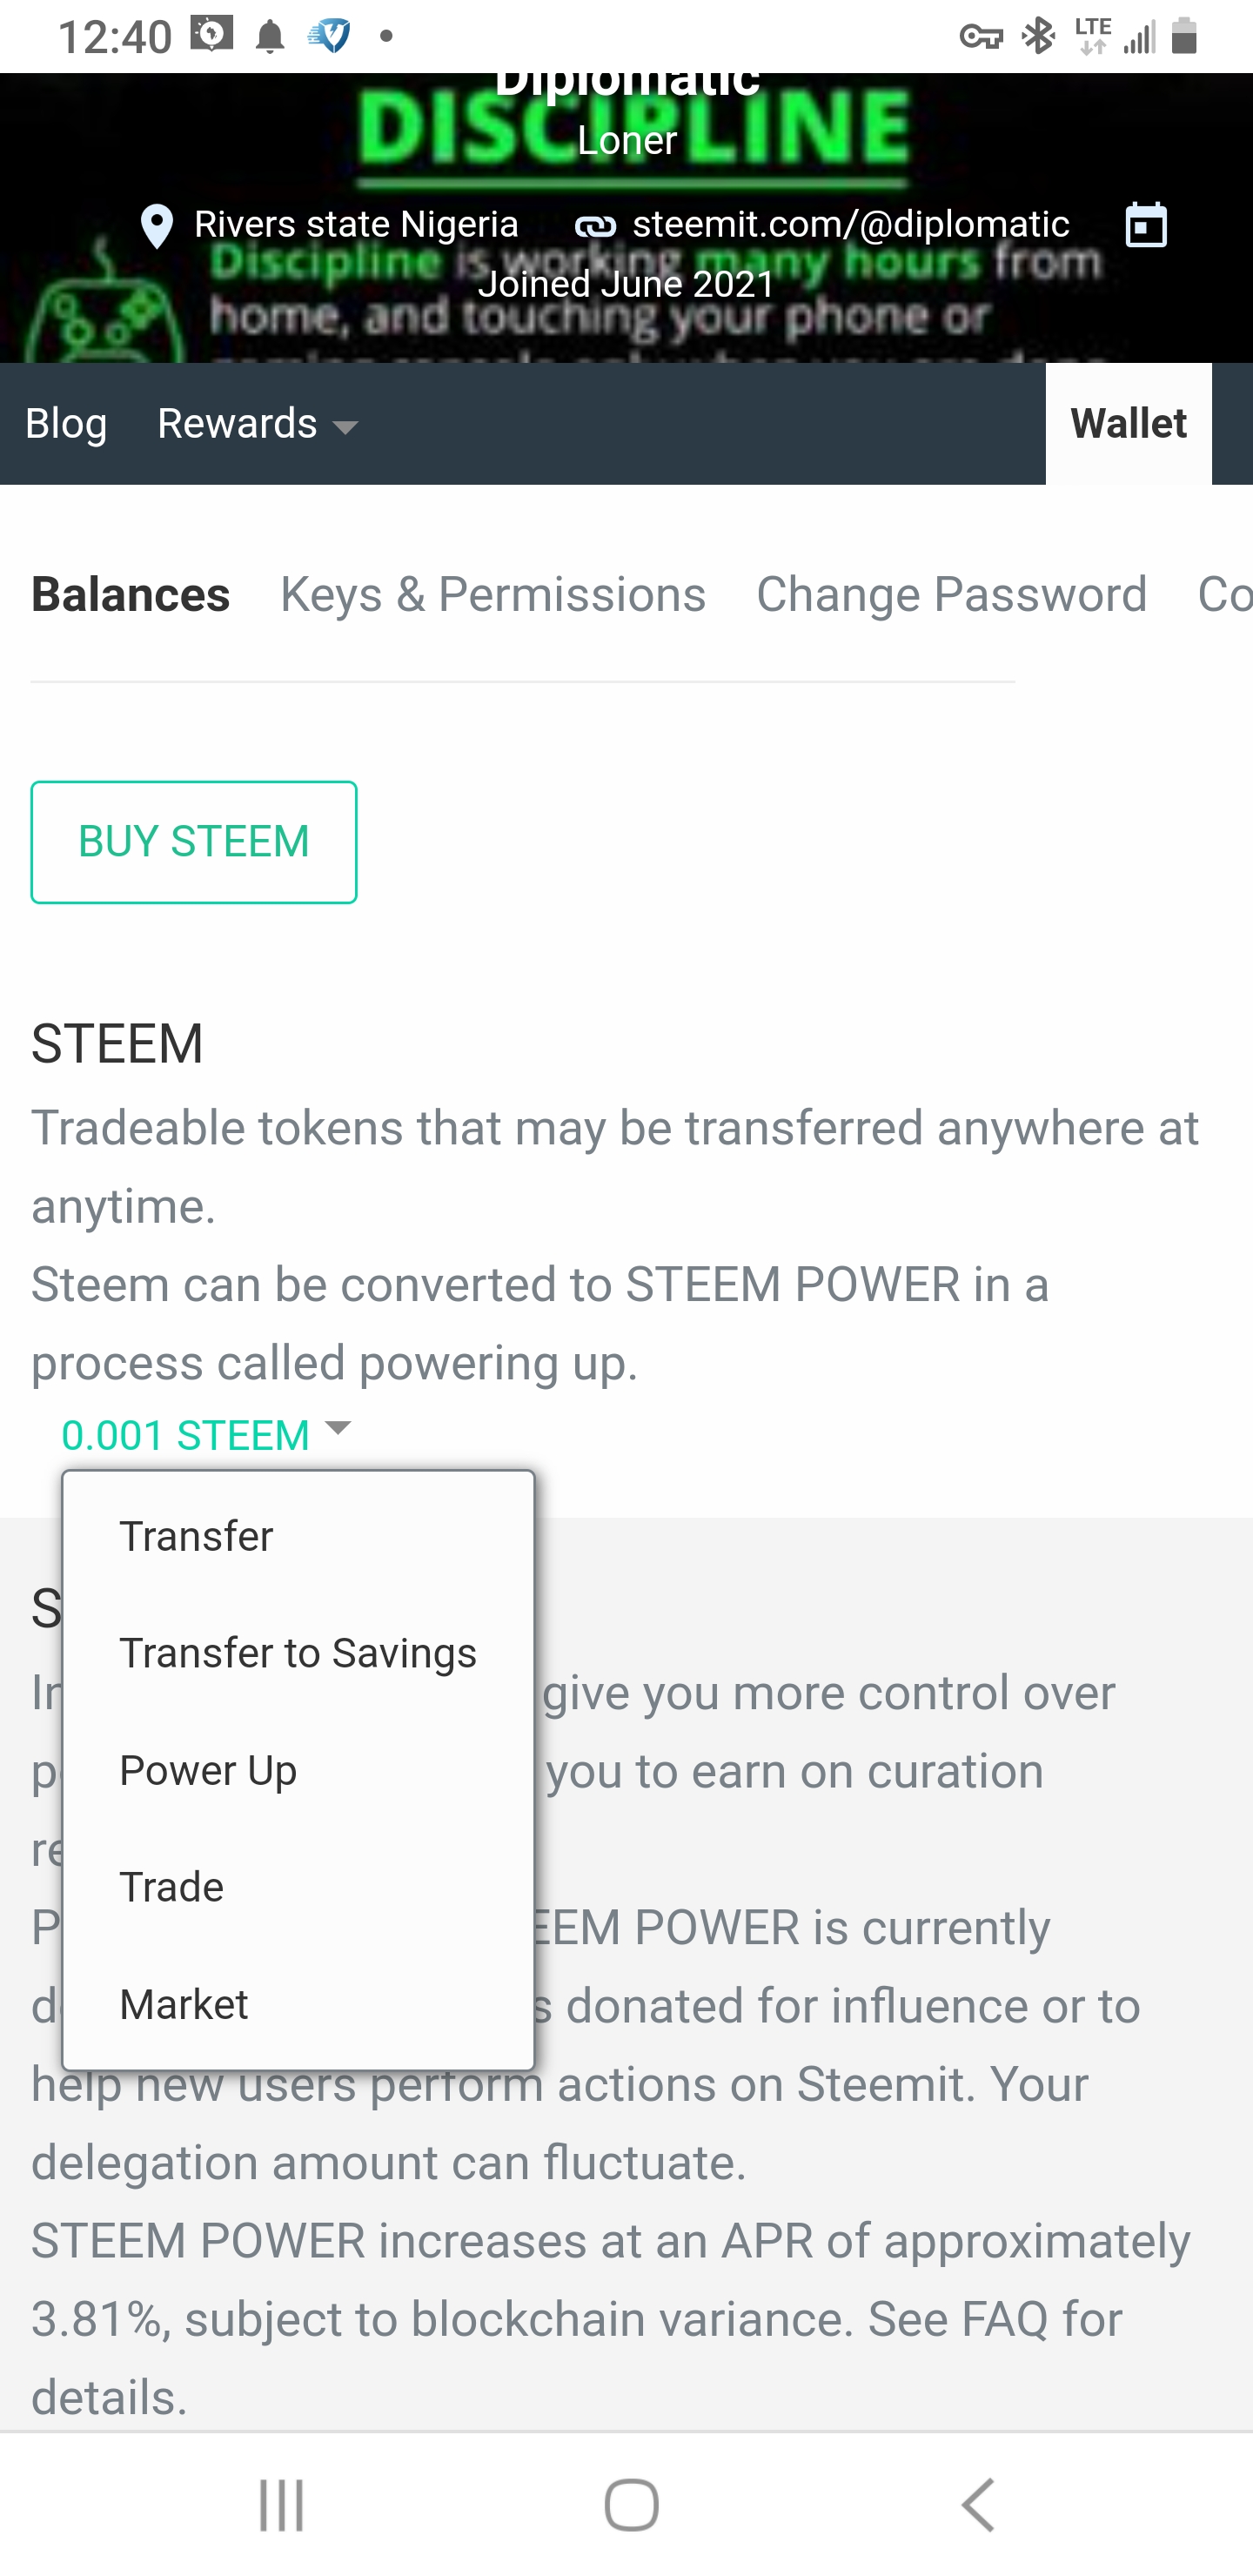Open the notification bell in status bar
1253x2576 pixels.
pos(270,38)
